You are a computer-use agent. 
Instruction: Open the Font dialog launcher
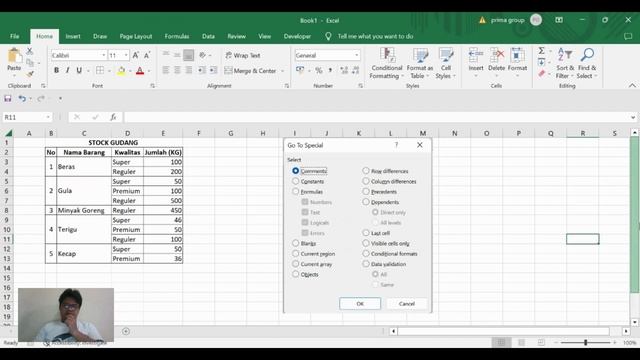[x=152, y=86]
